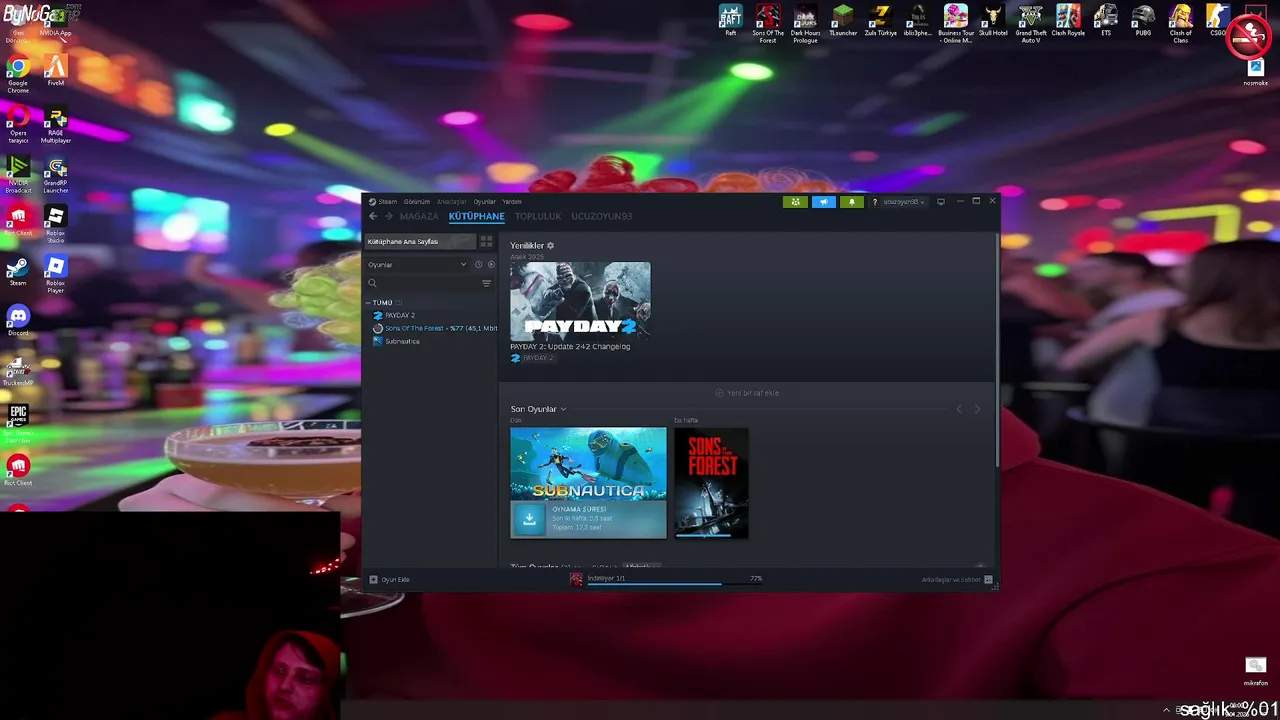Open Grand Theft Auto V desktop shortcut

click(x=1031, y=23)
